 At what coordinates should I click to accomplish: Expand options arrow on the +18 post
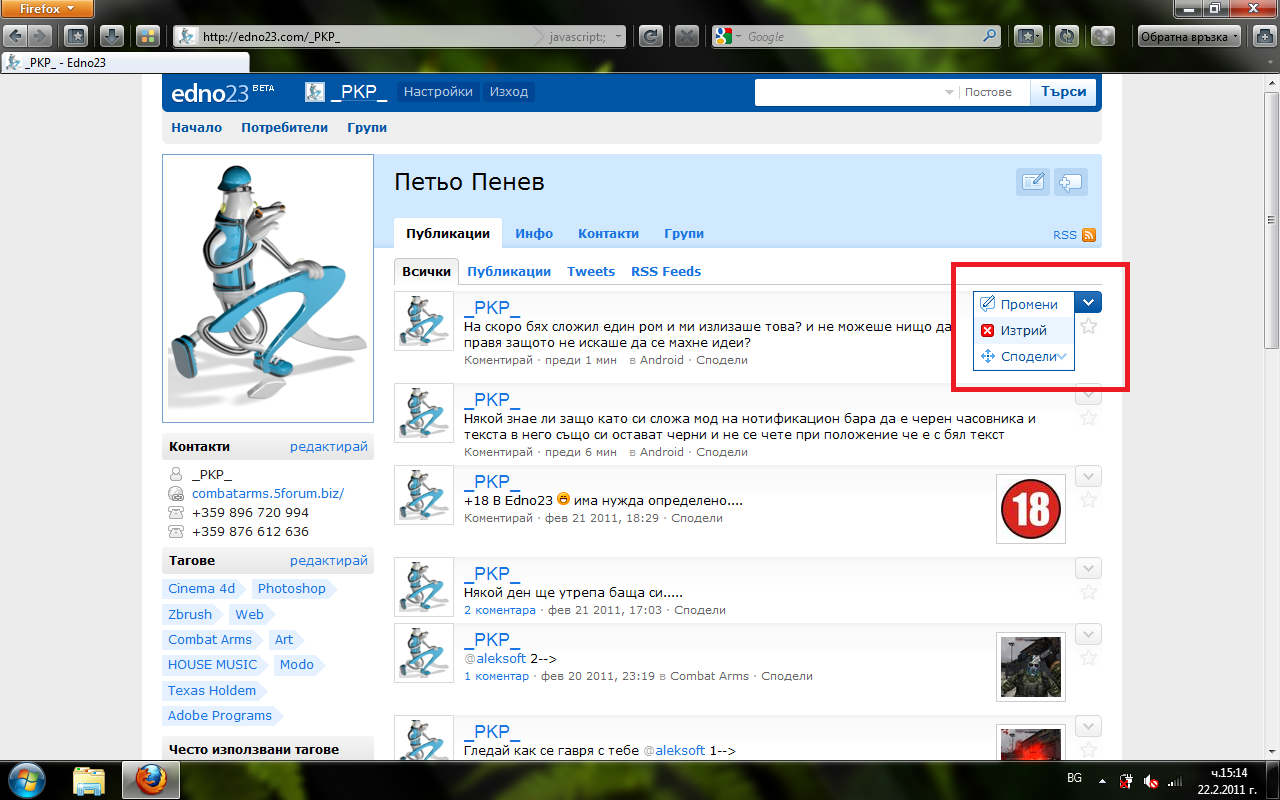click(x=1089, y=476)
